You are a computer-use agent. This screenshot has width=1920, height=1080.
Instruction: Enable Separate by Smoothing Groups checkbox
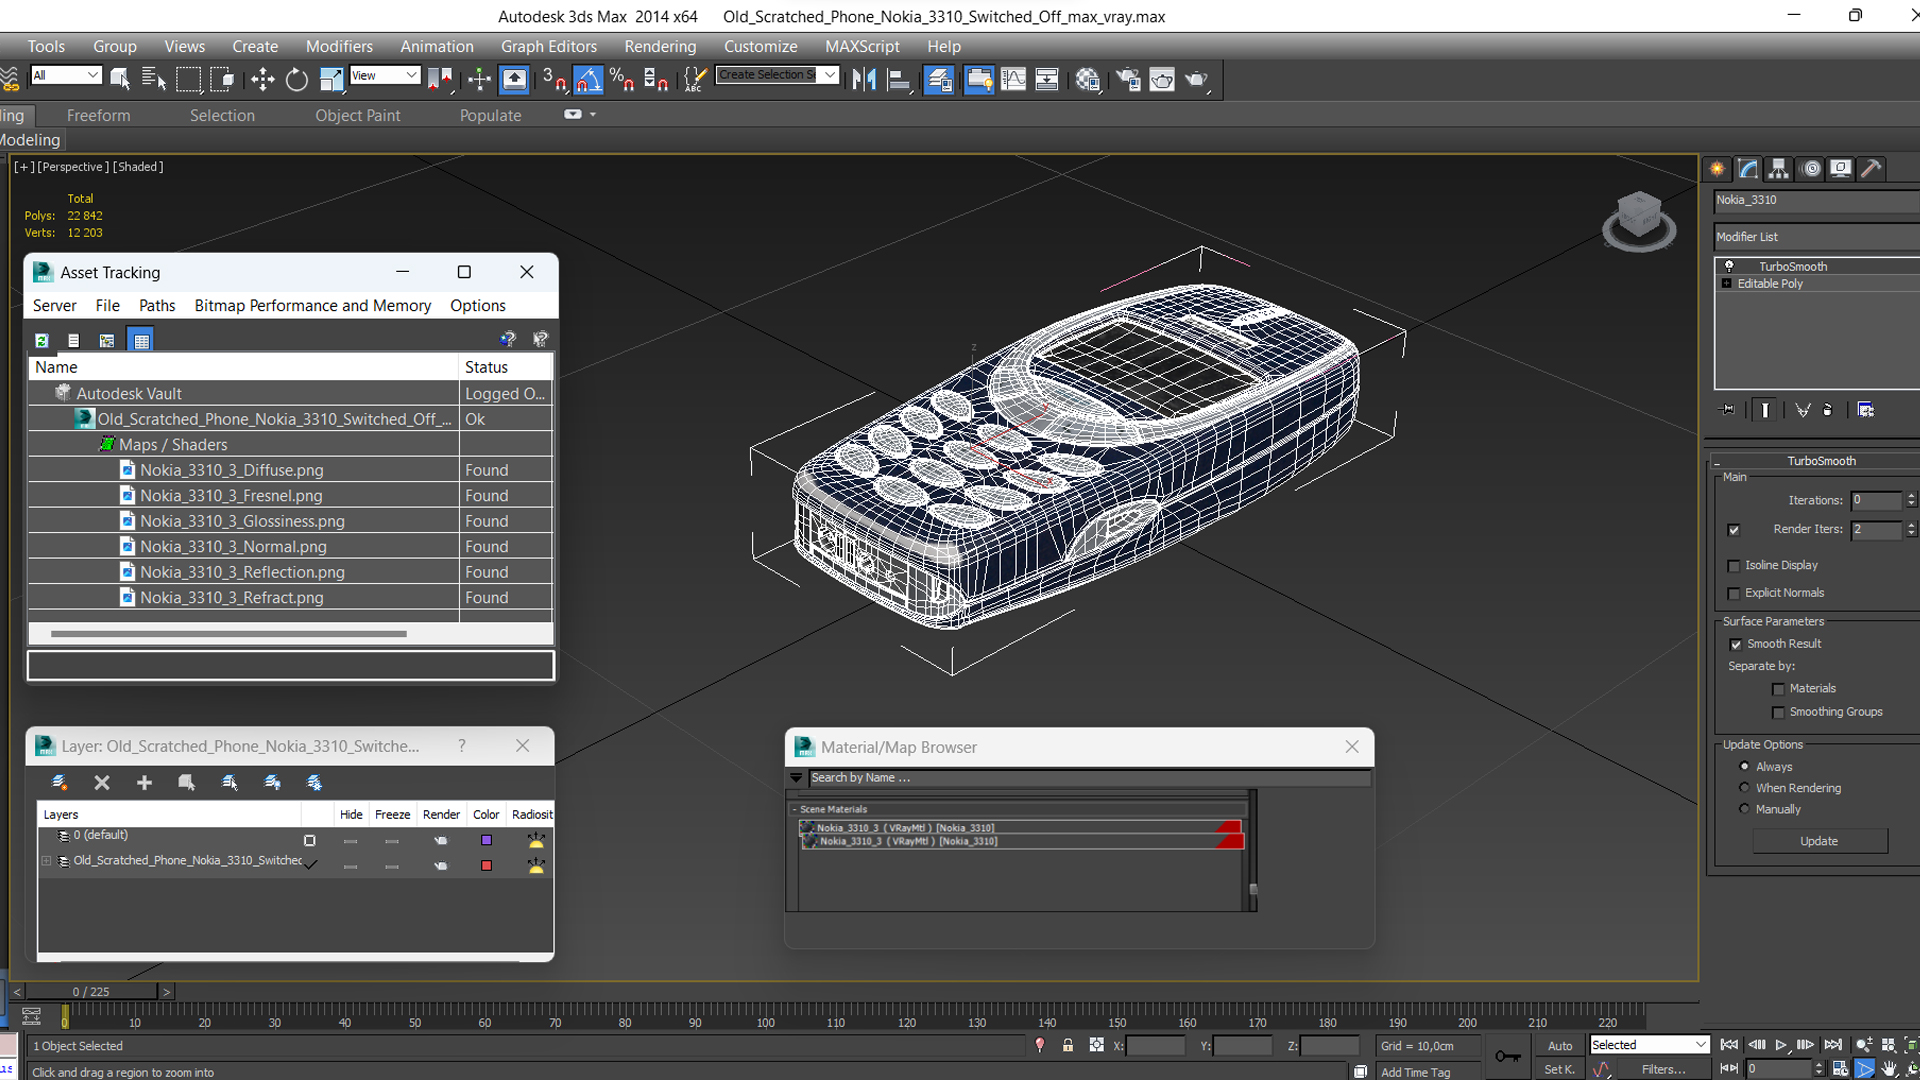(1778, 713)
